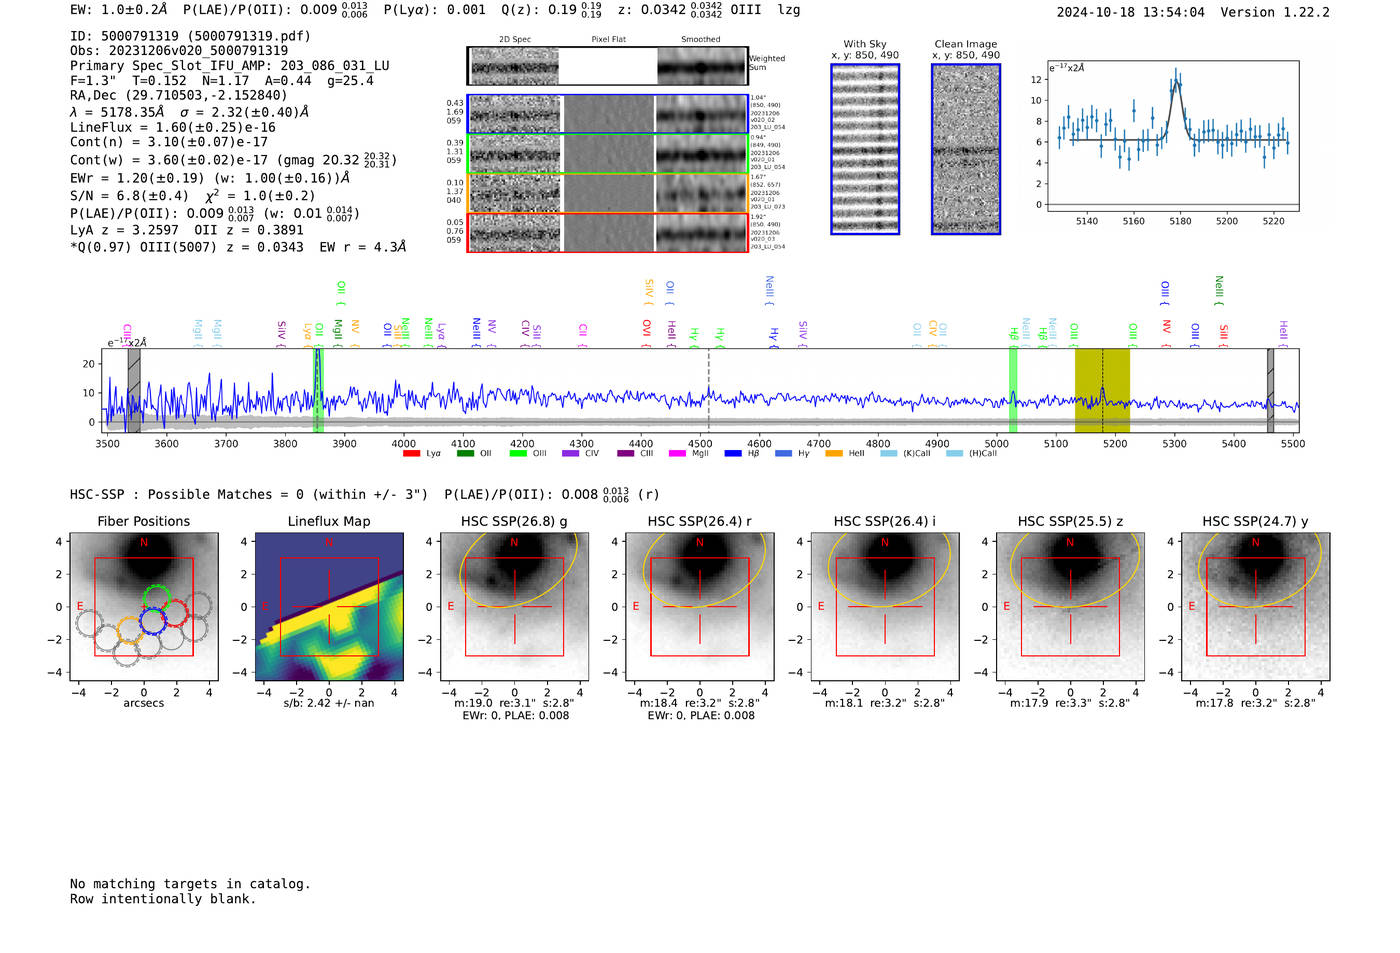Open the HSC SSP(24.7) y image
Screen dimensions: 1400x953
(1256, 607)
